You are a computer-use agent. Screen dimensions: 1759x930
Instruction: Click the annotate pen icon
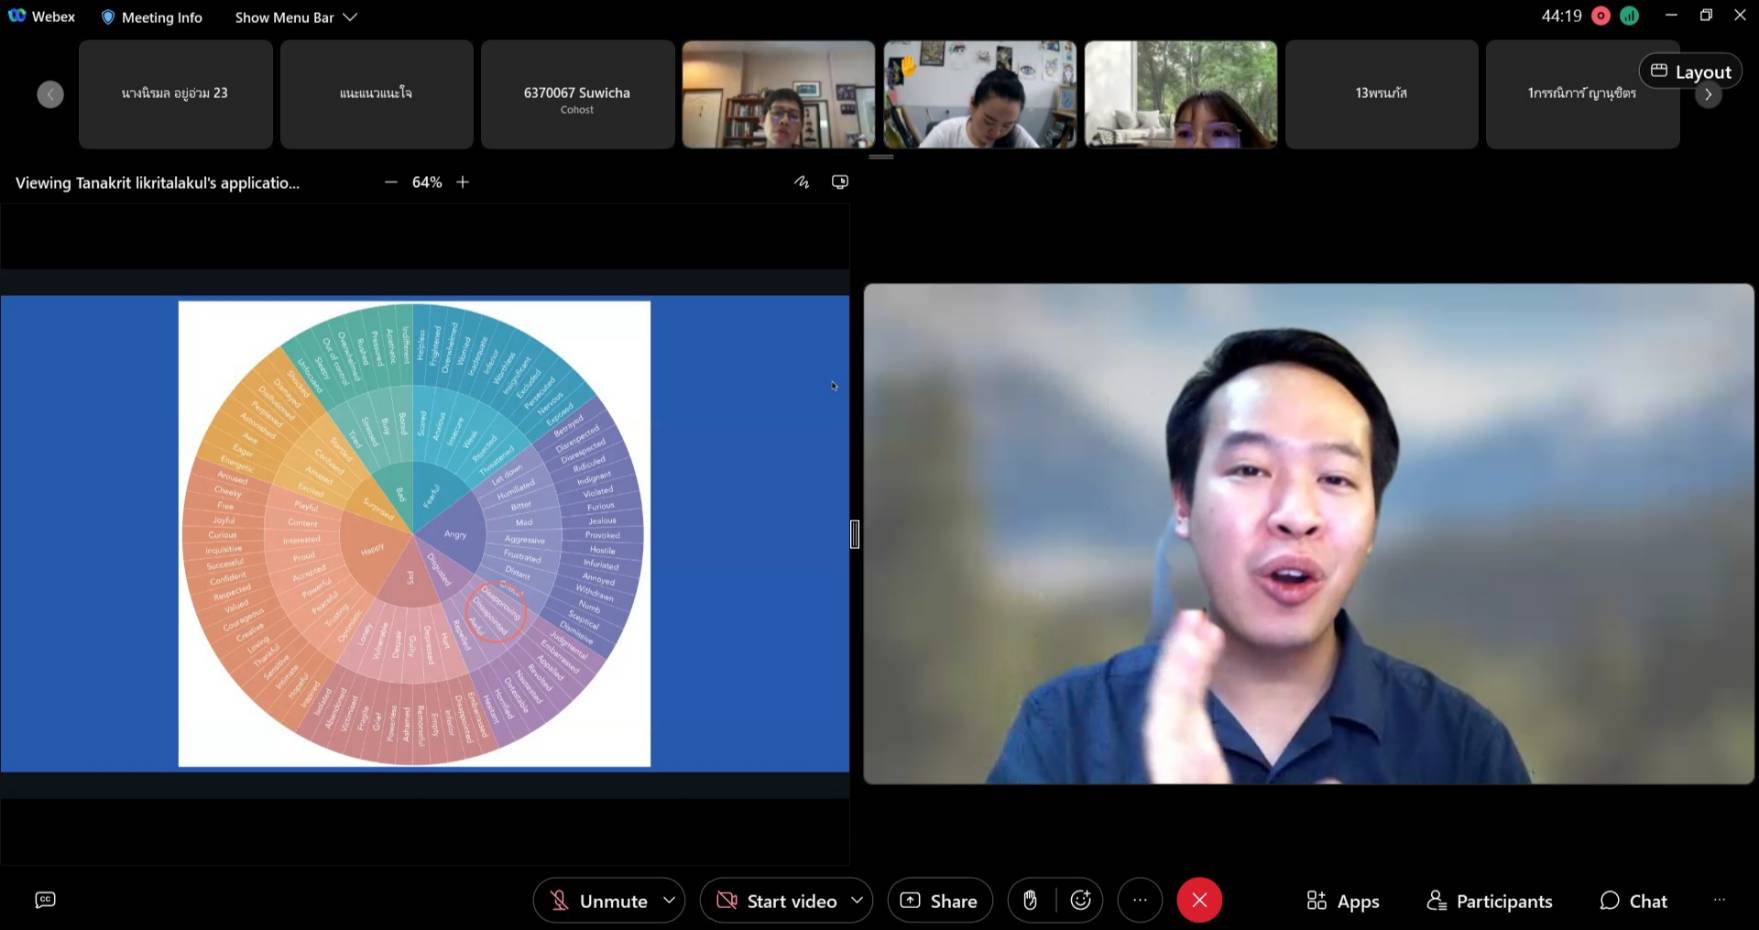[801, 182]
